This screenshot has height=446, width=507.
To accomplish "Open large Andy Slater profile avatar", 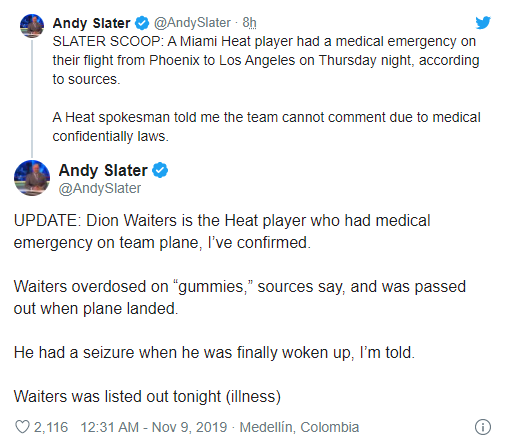I will [32, 178].
